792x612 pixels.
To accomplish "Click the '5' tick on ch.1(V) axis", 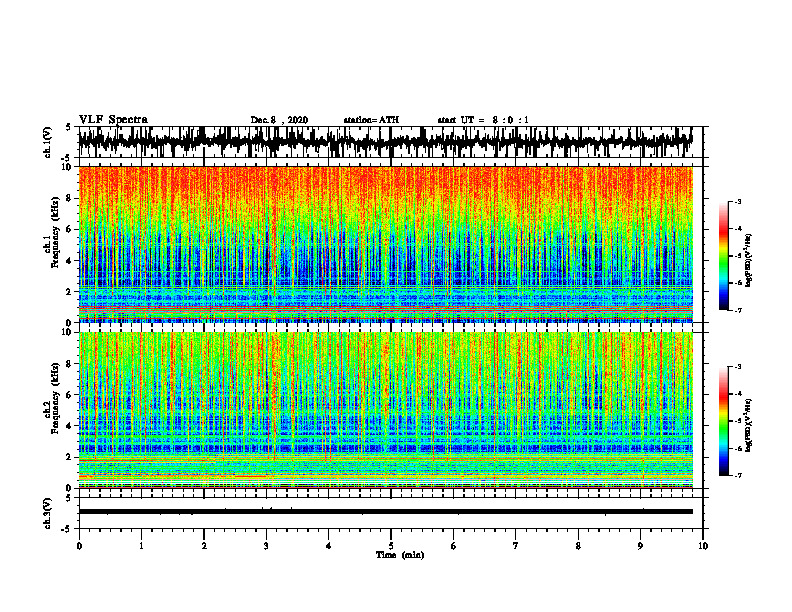I will click(68, 127).
